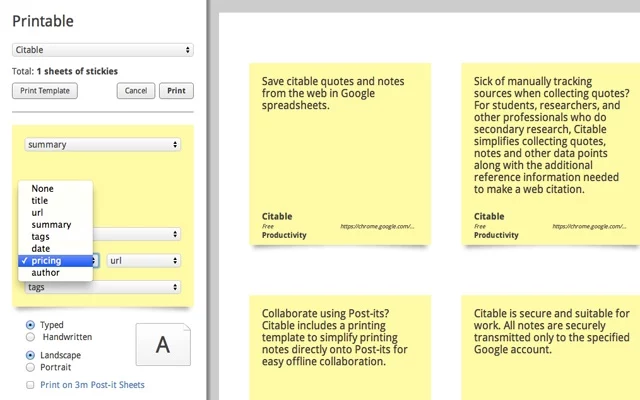This screenshot has height=400, width=640.
Task: Choose tags in the open list
Action: [x=56, y=237]
